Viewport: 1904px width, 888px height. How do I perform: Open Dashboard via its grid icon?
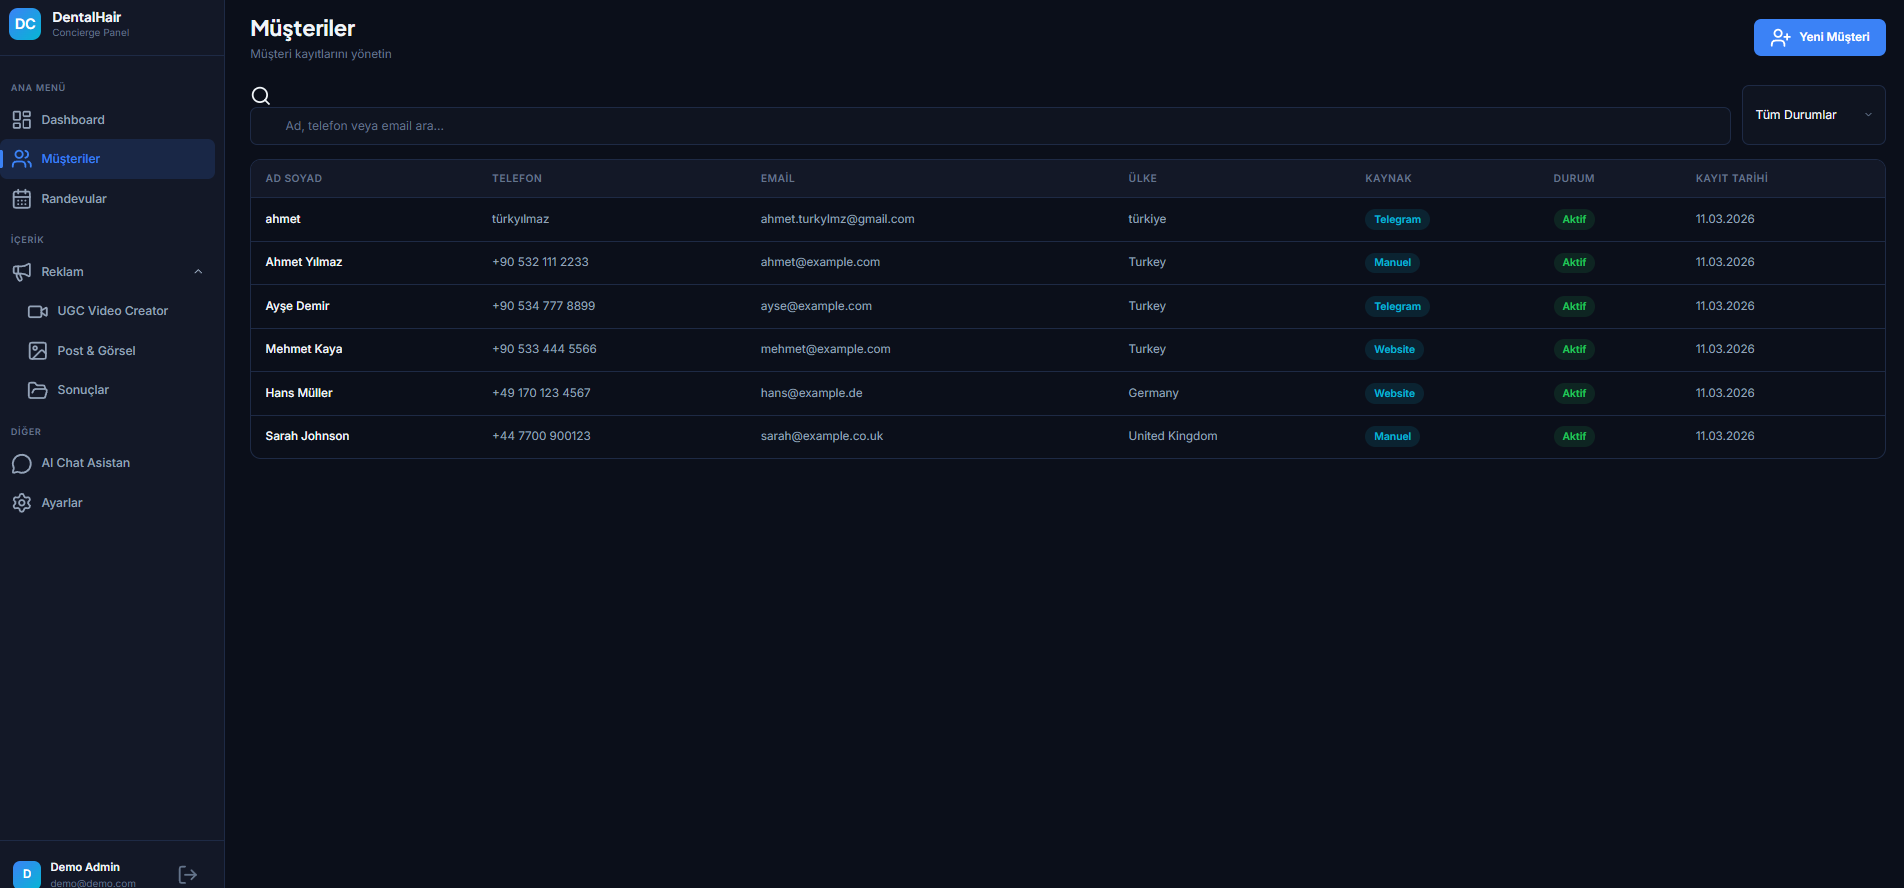tap(22, 120)
